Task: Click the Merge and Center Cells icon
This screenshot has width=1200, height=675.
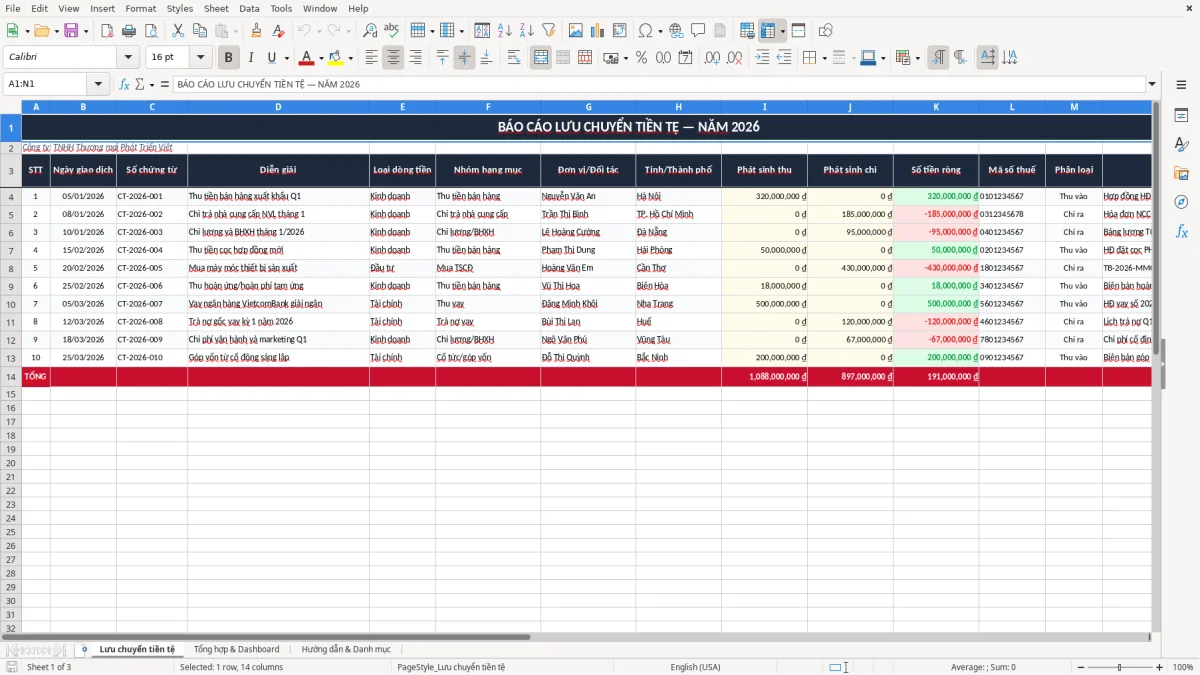Action: [x=541, y=58]
